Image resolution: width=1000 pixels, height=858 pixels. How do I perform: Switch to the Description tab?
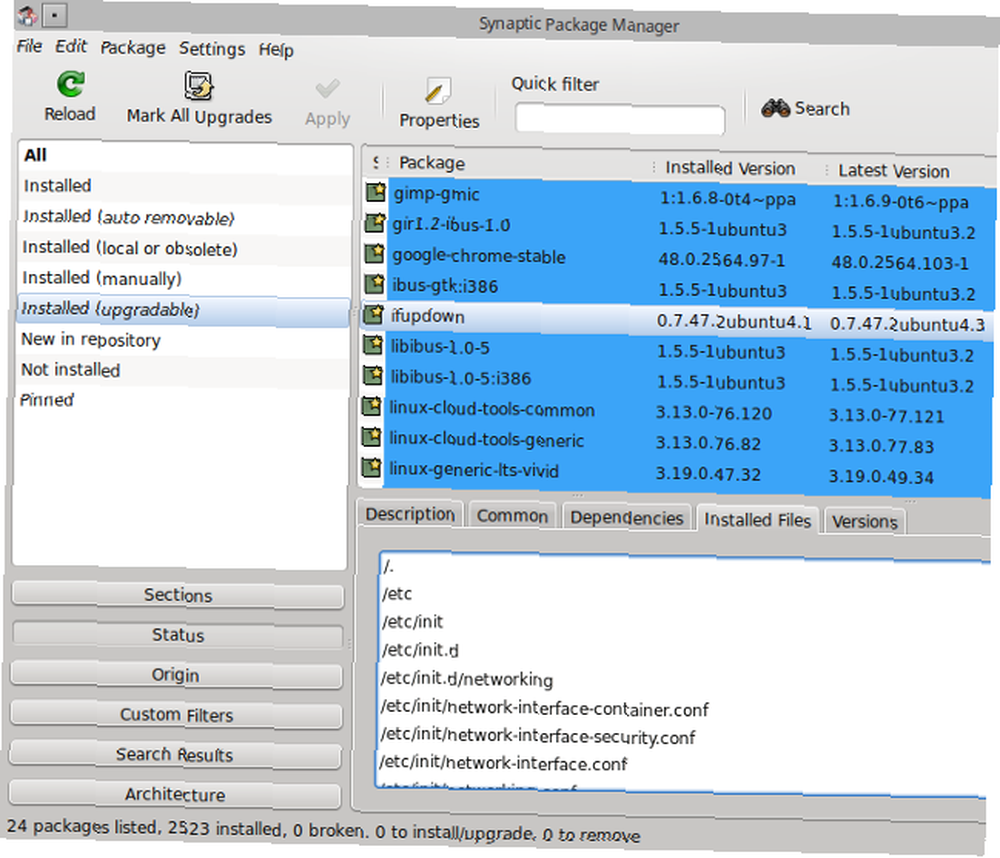click(x=410, y=514)
